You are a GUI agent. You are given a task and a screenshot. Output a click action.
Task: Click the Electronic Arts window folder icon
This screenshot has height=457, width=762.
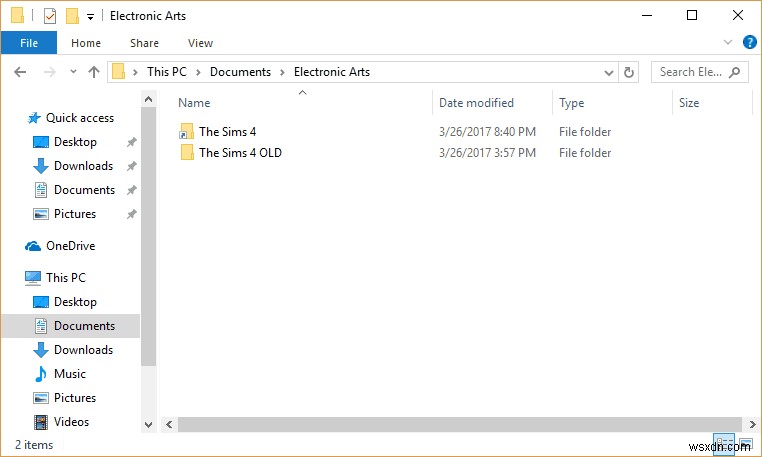pos(17,16)
